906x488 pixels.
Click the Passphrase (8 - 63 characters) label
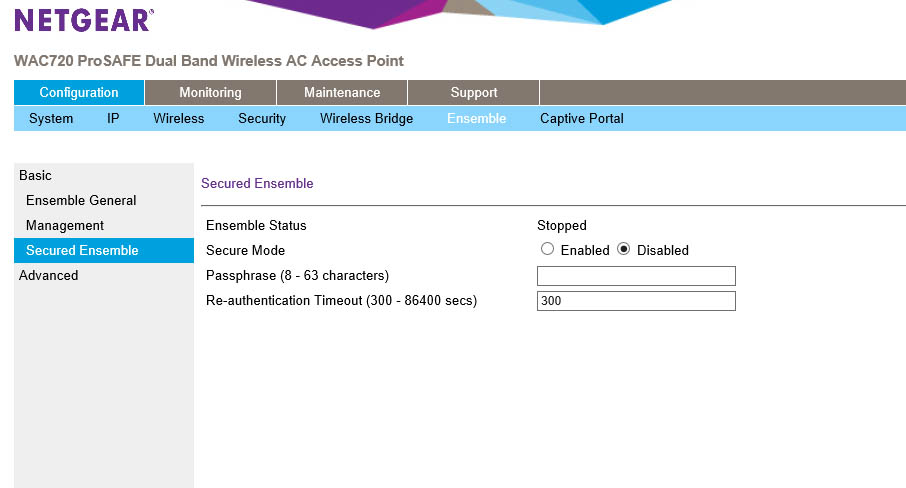coord(297,275)
